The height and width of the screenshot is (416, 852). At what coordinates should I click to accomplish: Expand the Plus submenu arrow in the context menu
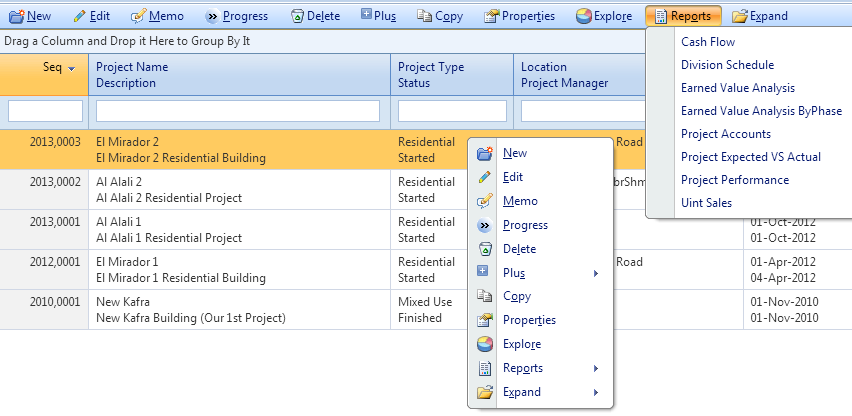pyautogui.click(x=596, y=273)
